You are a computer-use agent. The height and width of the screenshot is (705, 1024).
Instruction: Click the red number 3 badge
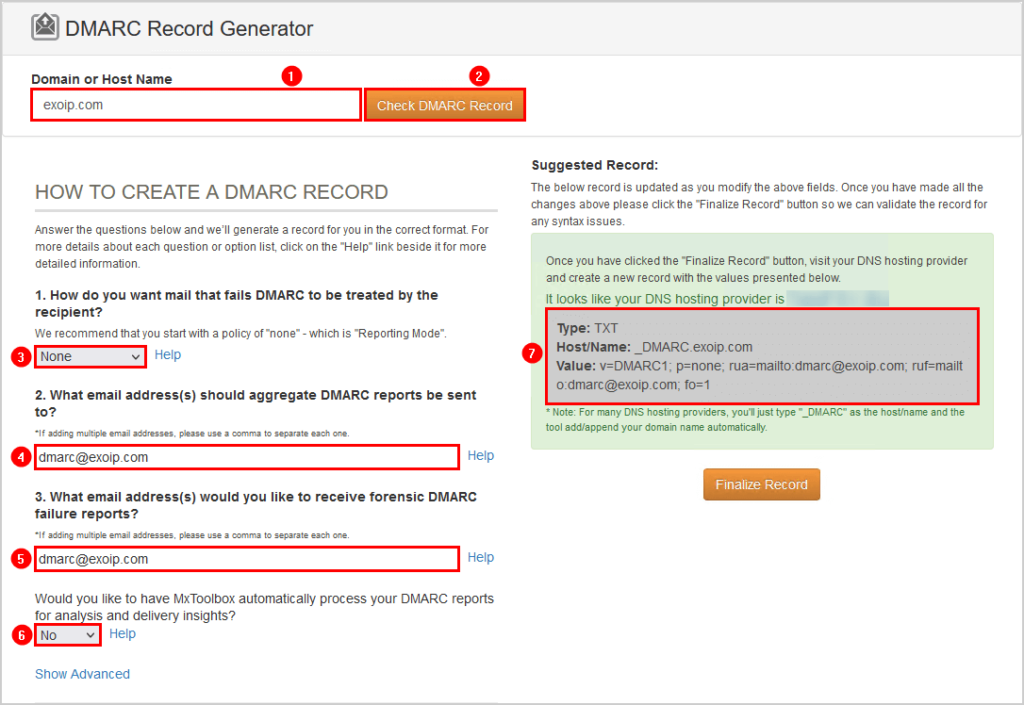[21, 356]
